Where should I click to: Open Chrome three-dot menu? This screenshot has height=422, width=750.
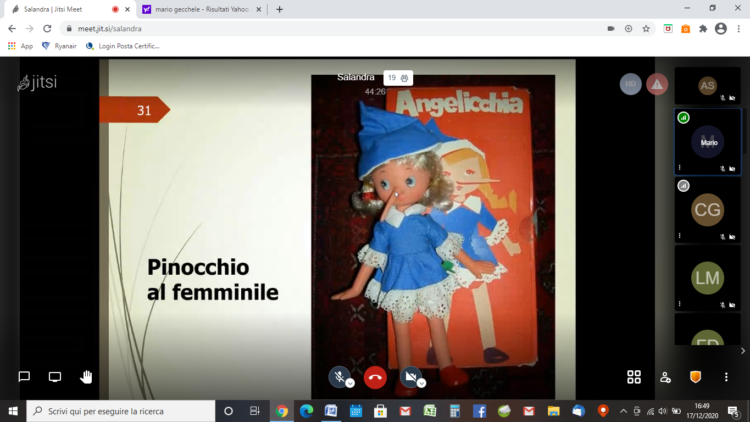(x=739, y=29)
